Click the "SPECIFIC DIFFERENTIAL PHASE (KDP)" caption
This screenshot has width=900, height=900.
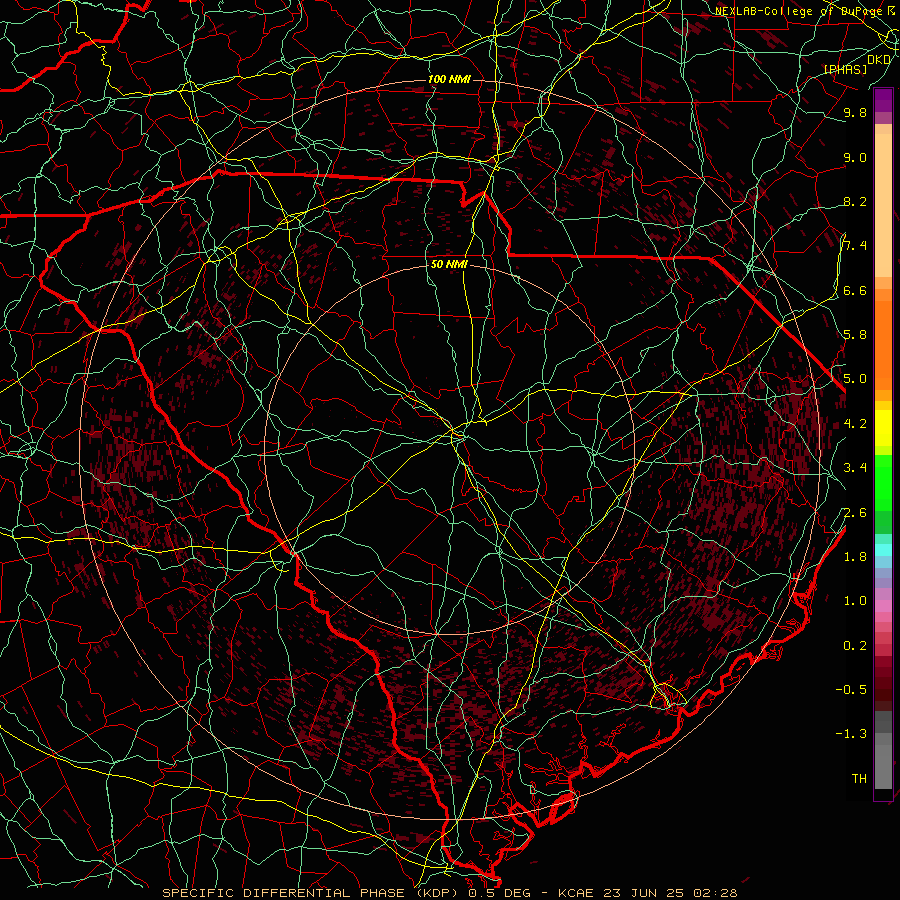310,893
